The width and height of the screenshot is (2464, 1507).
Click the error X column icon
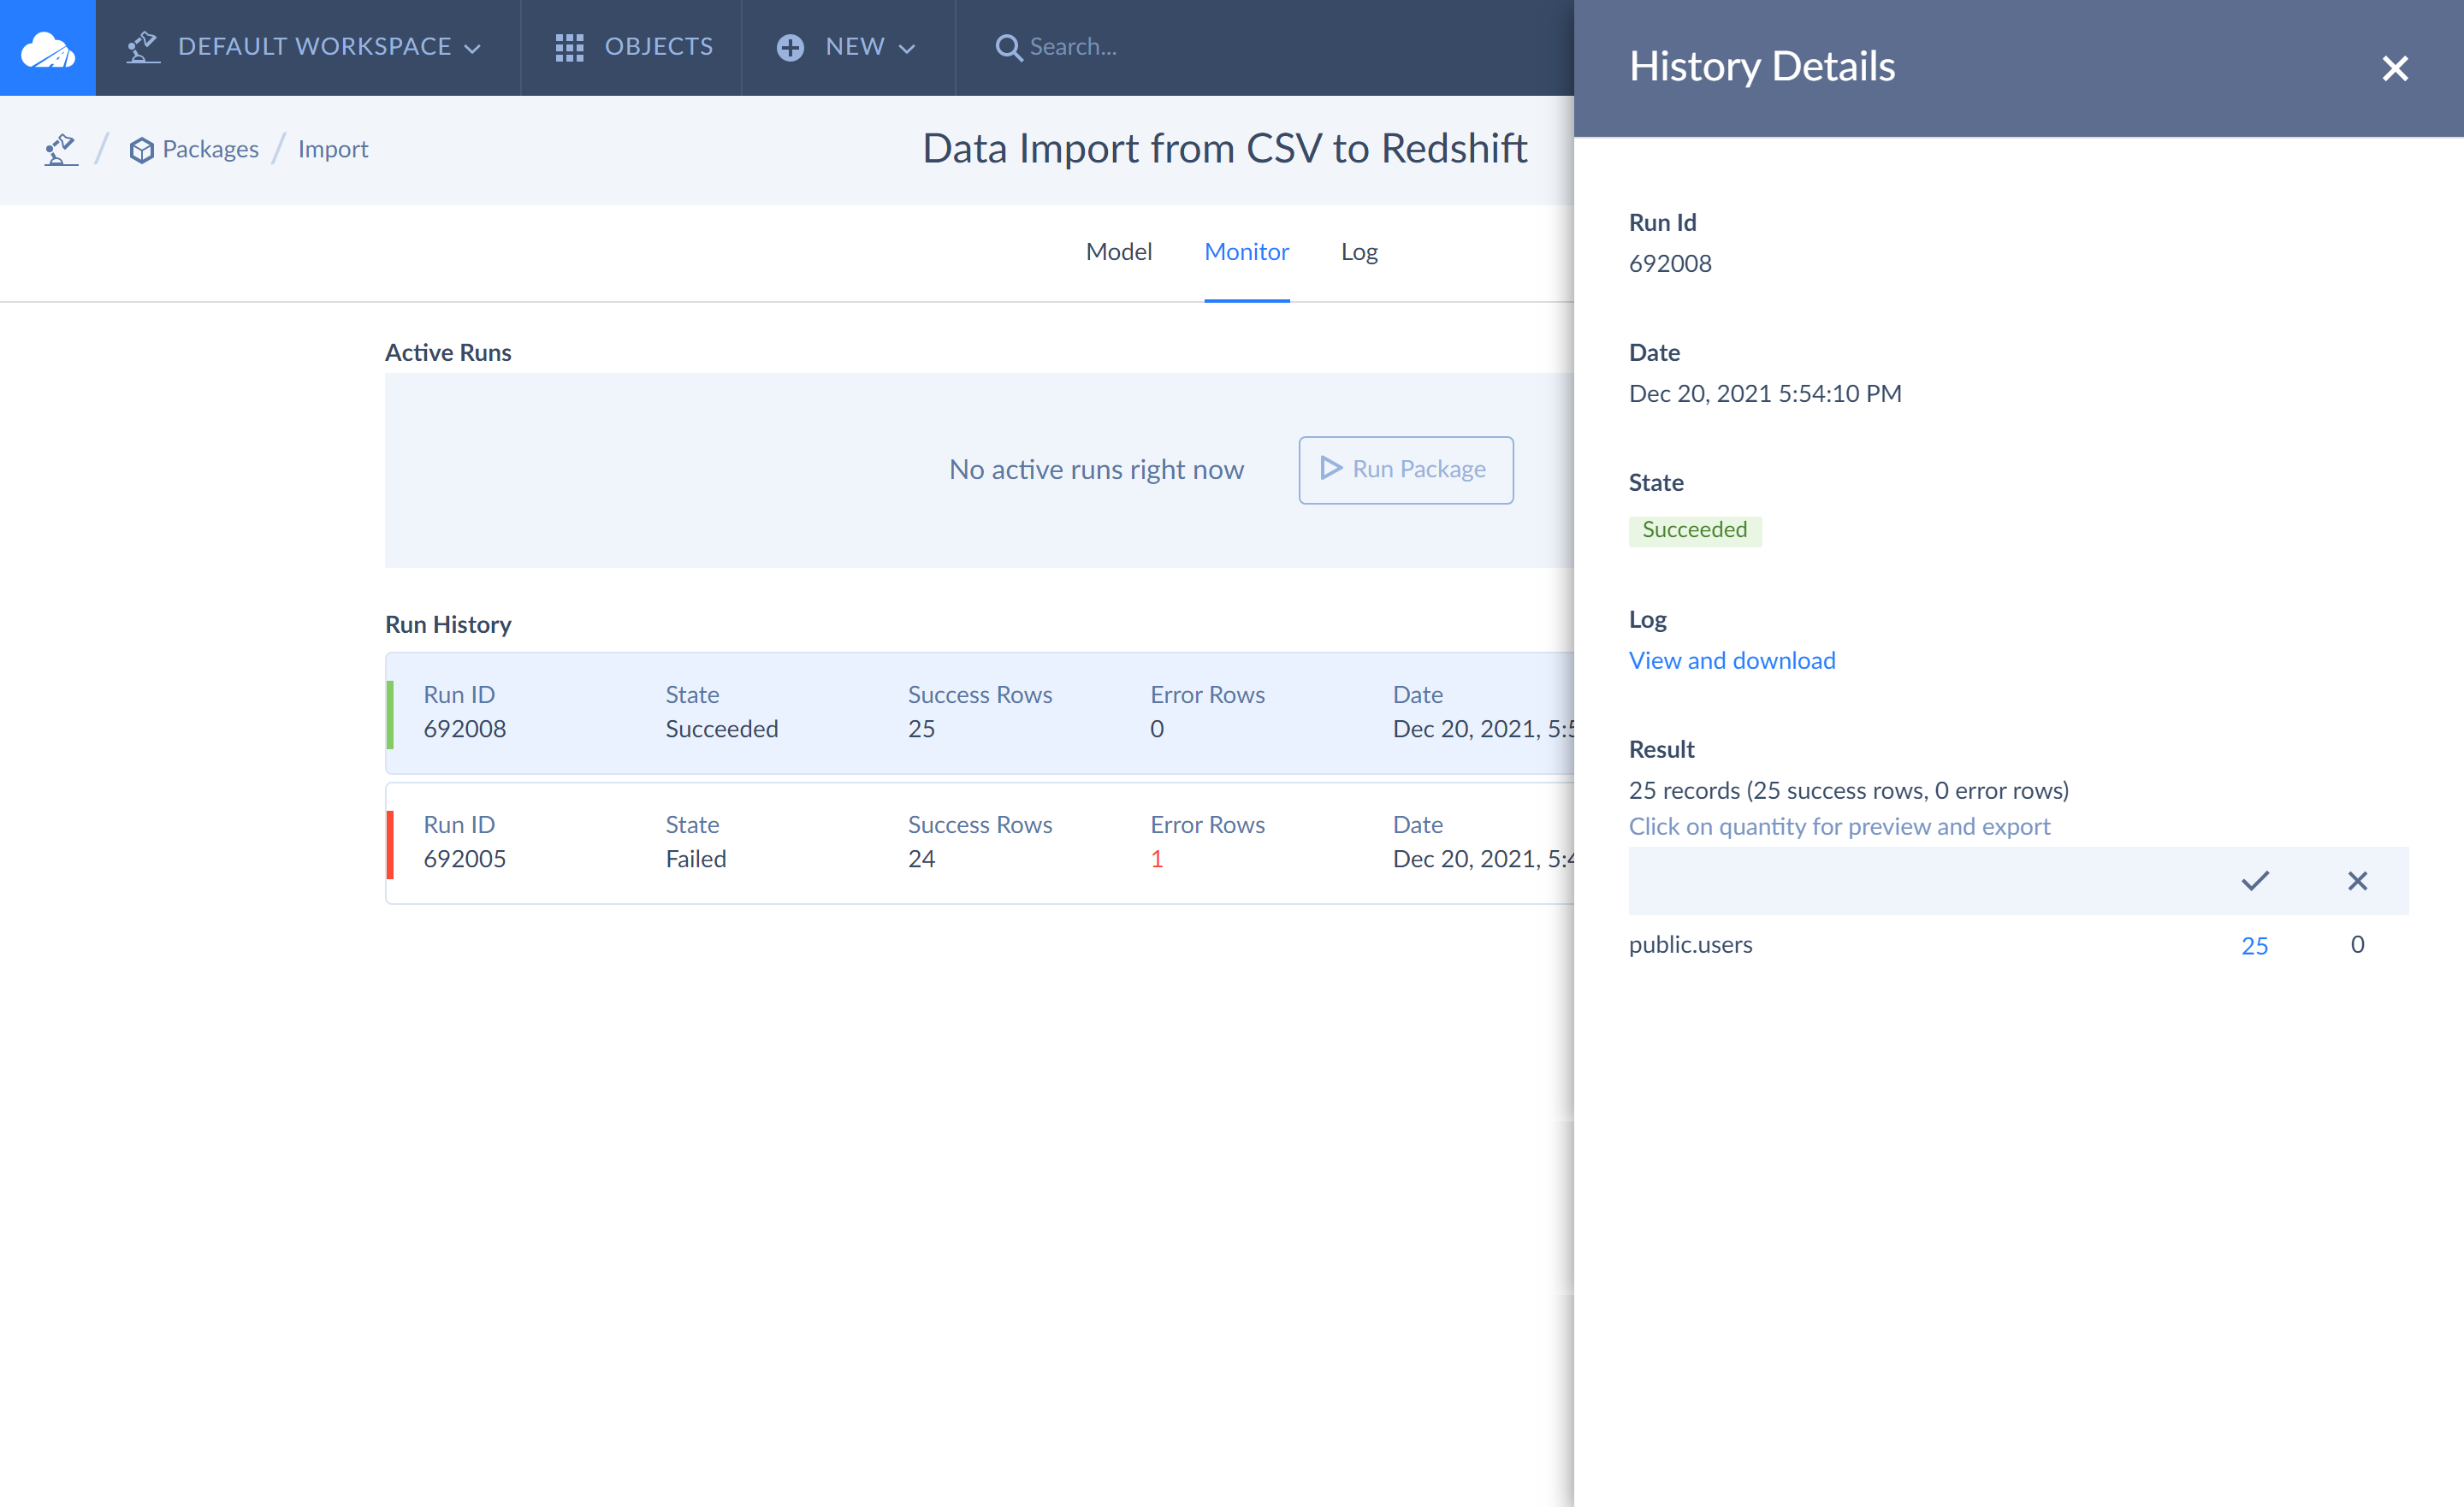click(x=2357, y=881)
